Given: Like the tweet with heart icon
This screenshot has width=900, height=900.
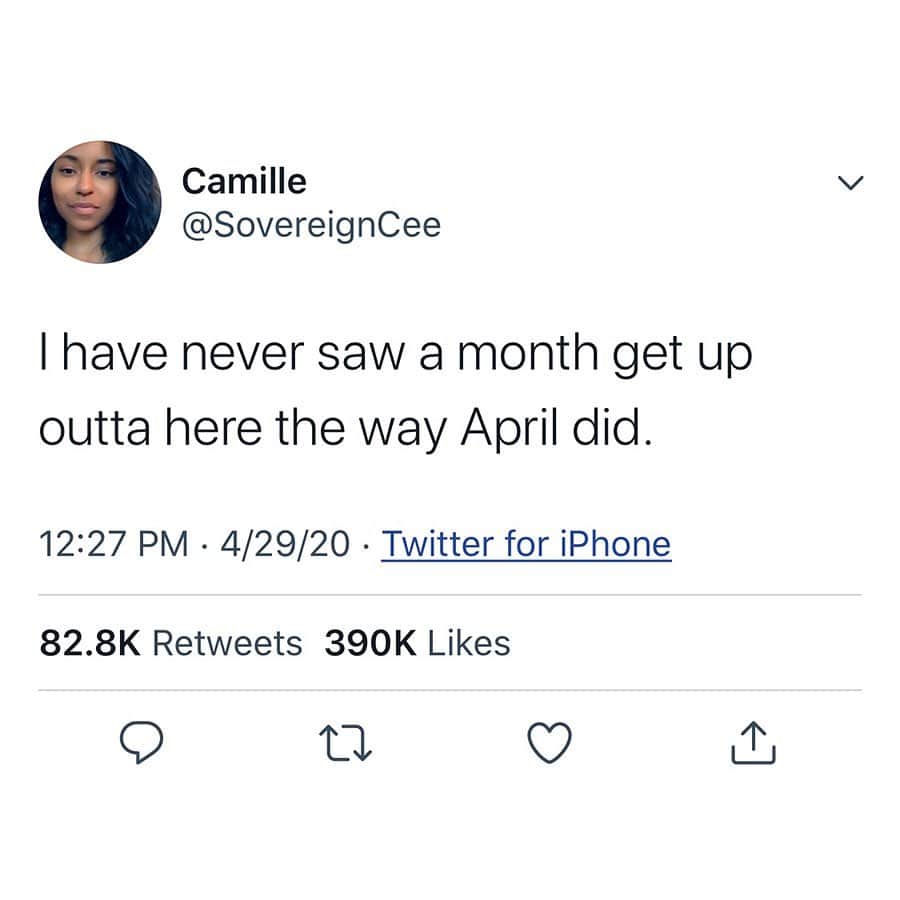Looking at the screenshot, I should [x=549, y=742].
